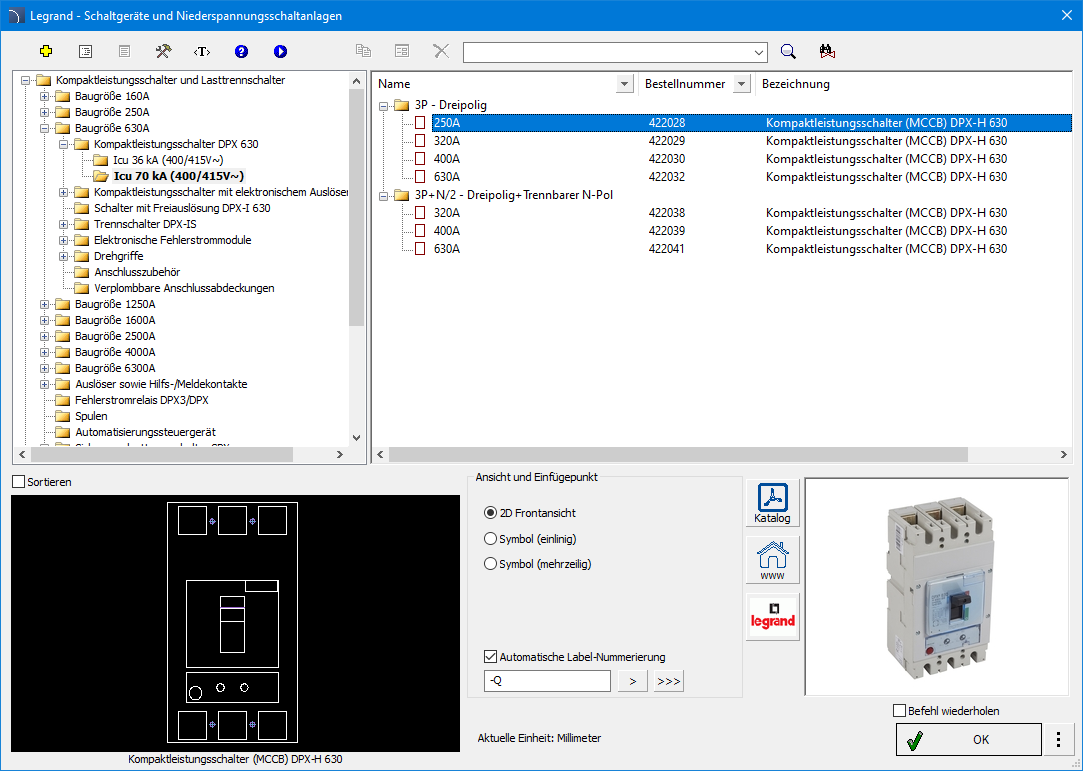Image resolution: width=1083 pixels, height=771 pixels.
Task: Open the Bestellnummer column filter dropdown
Action: [742, 84]
